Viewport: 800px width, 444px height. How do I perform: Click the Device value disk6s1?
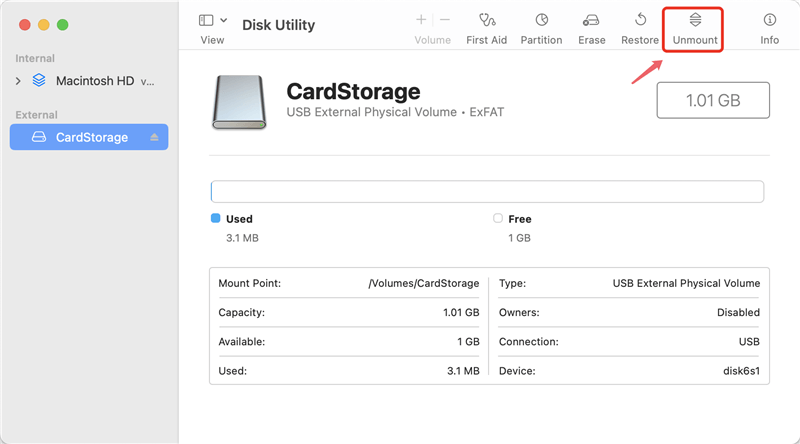(741, 371)
